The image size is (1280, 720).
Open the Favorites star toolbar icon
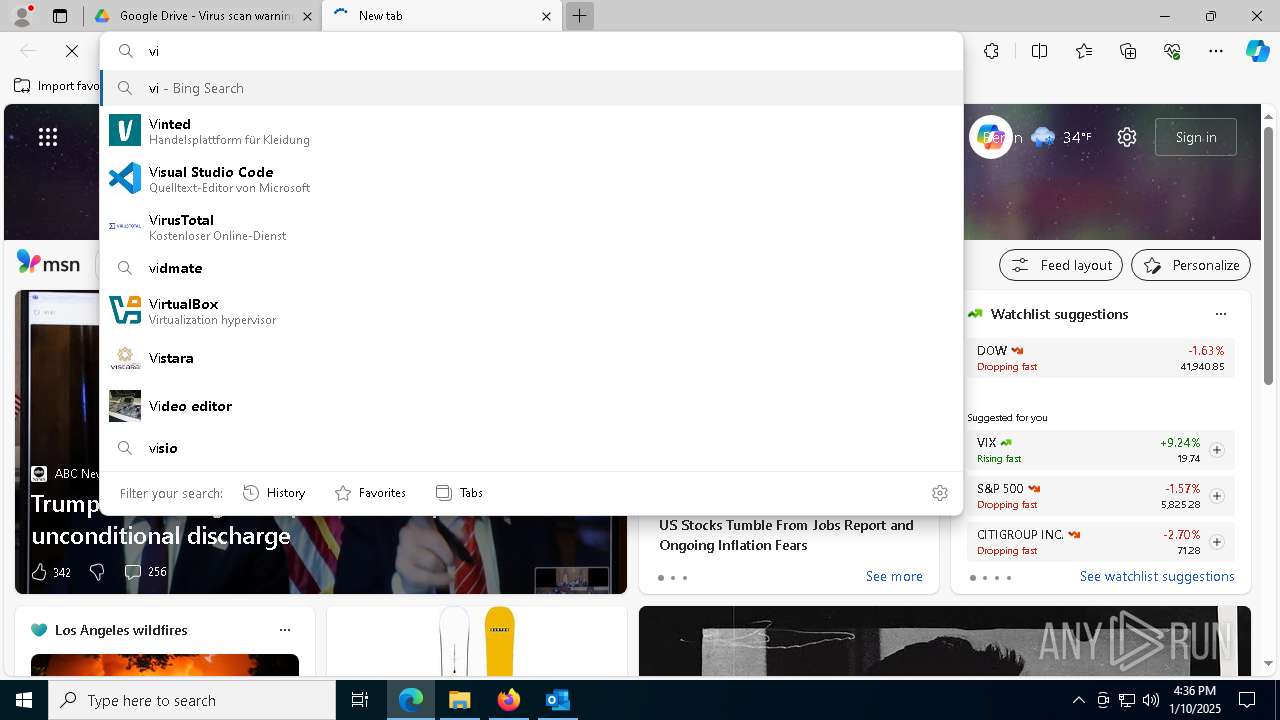[x=1084, y=51]
